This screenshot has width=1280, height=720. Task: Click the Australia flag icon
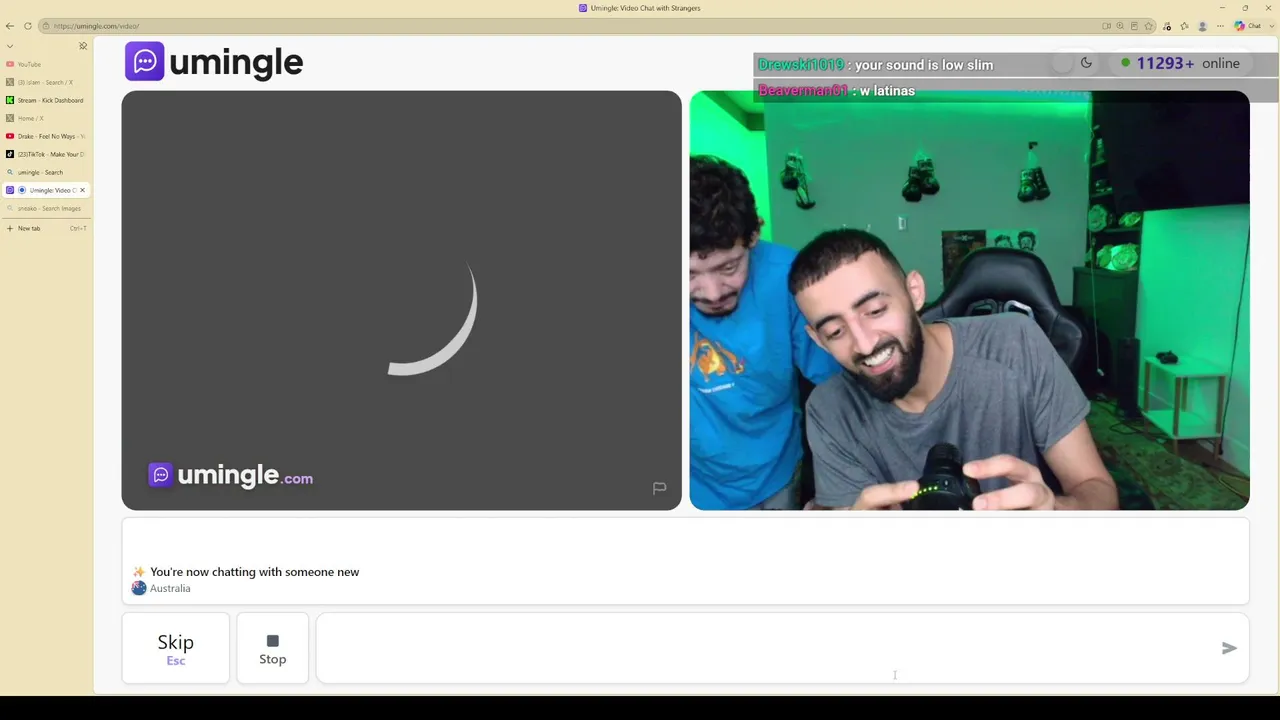(139, 588)
